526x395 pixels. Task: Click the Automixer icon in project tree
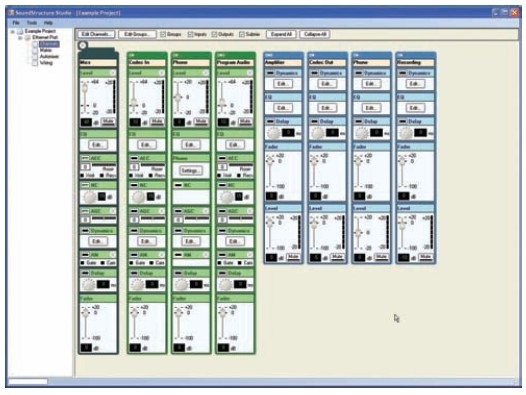coord(35,57)
